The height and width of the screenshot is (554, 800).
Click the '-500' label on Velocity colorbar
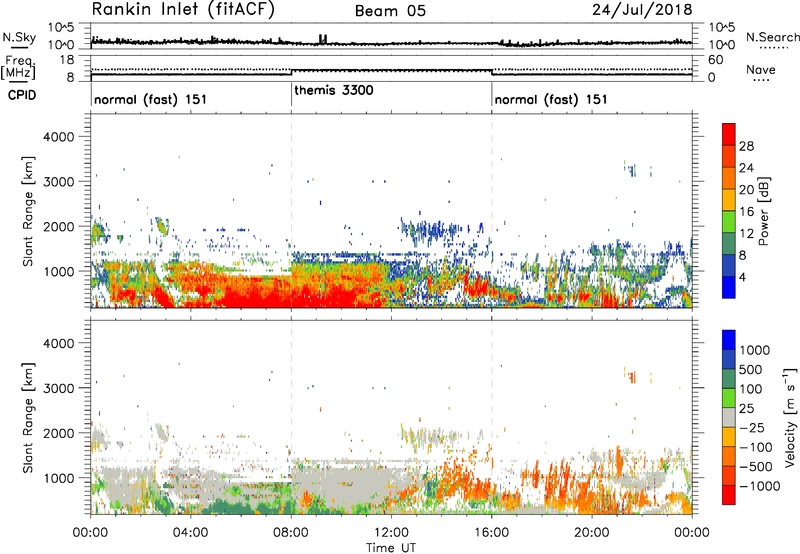coord(756,466)
